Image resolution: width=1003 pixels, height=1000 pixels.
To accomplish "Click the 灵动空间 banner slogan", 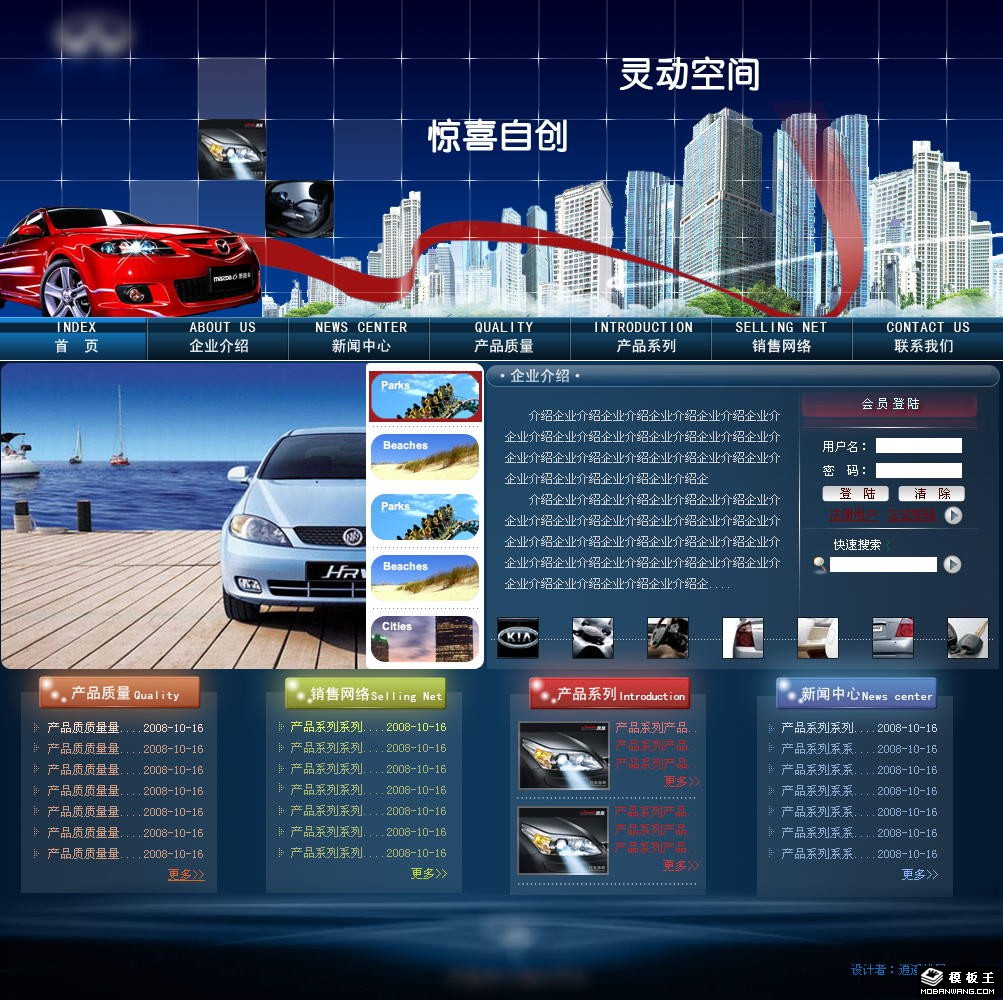I will pos(690,74).
